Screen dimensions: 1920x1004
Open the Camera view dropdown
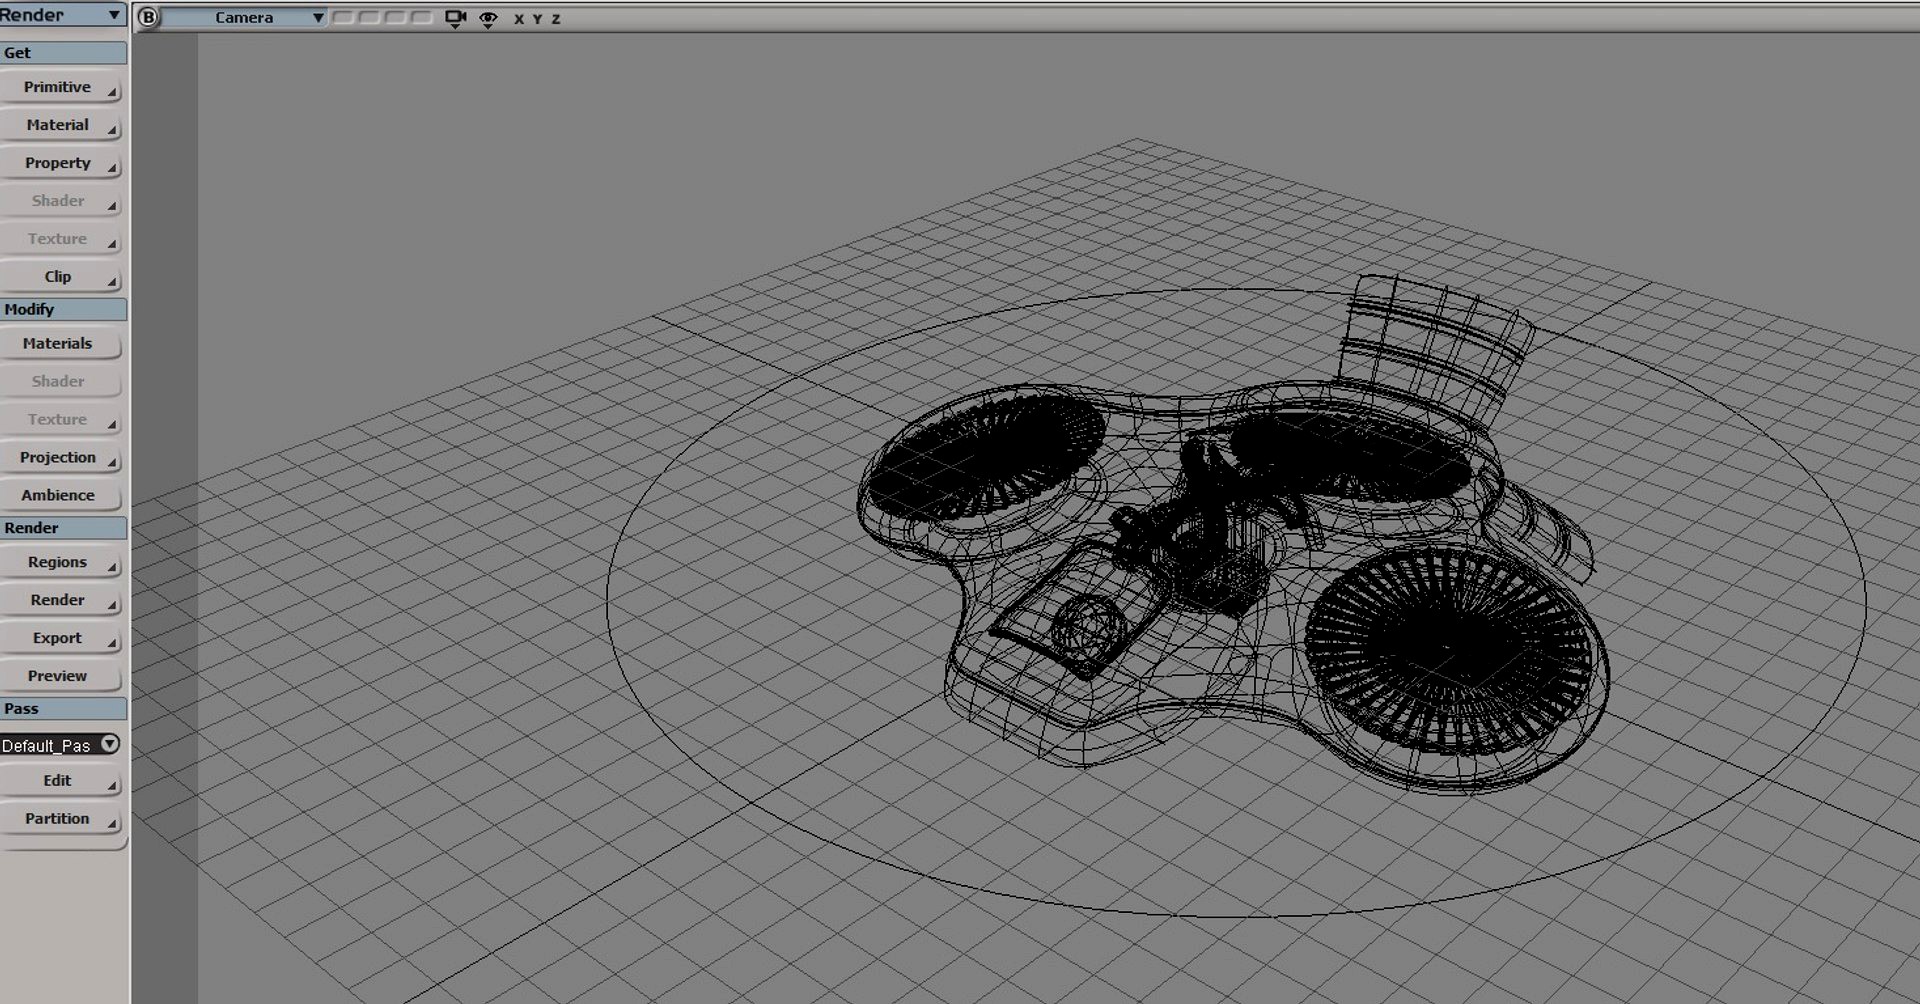coord(244,18)
